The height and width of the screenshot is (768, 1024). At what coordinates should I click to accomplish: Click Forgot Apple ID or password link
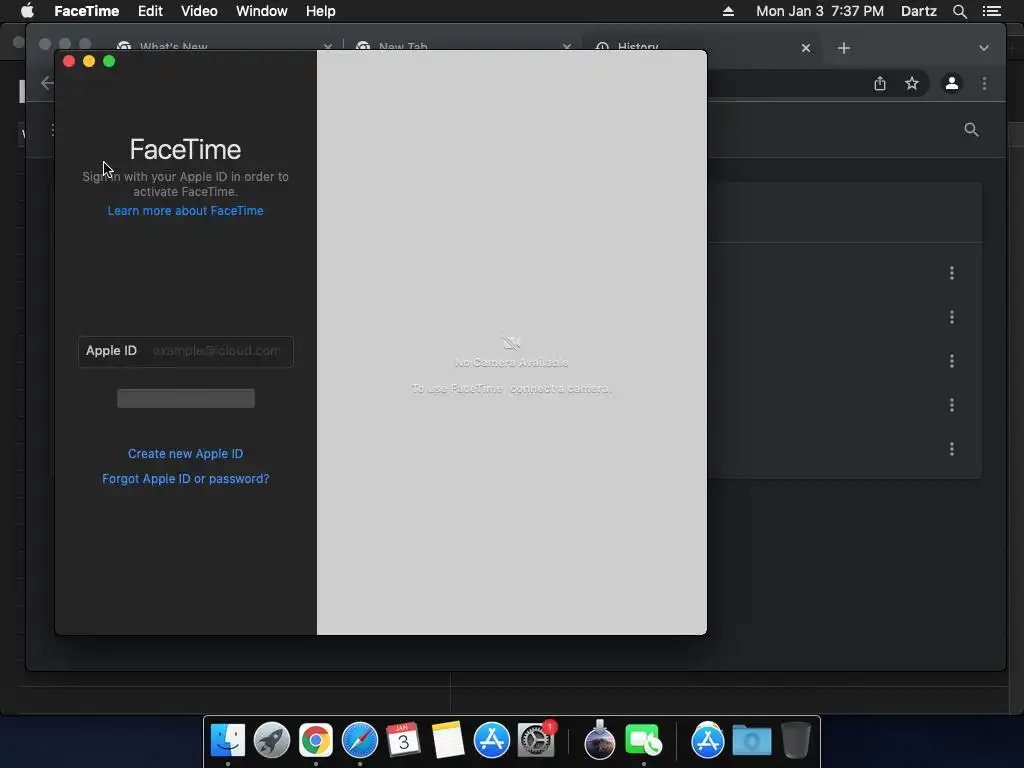(185, 479)
